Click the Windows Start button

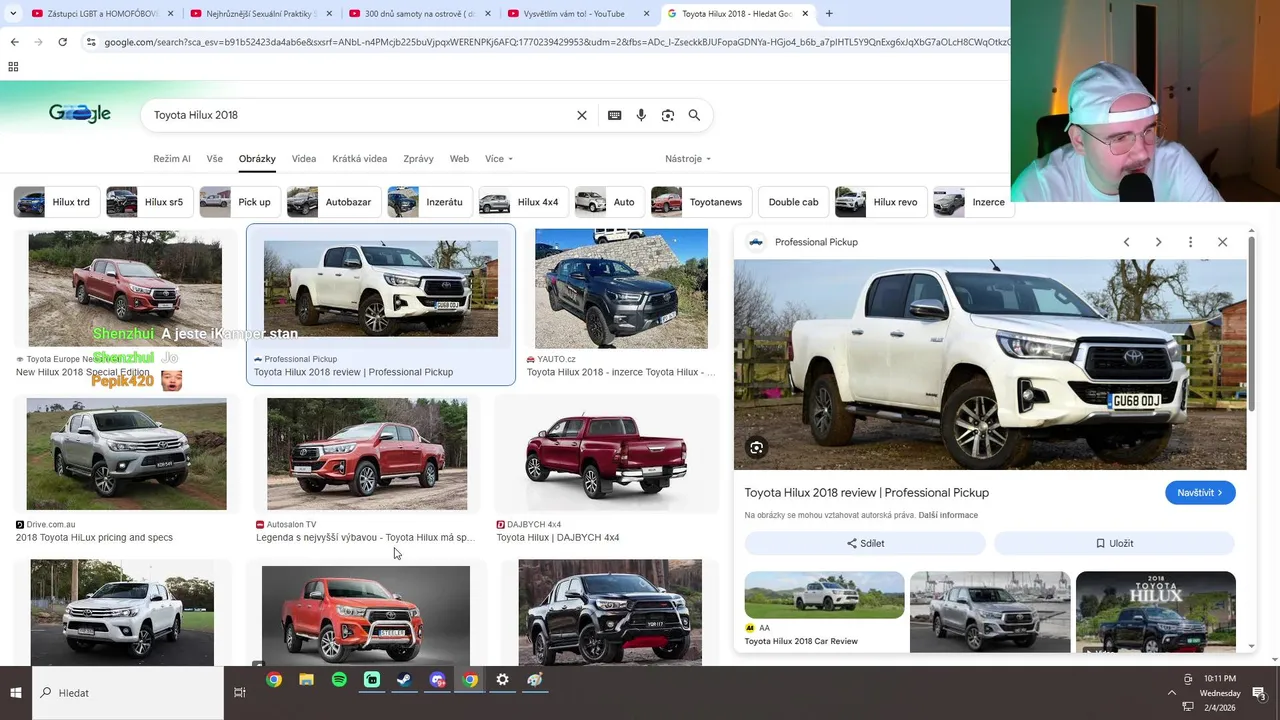(x=16, y=693)
